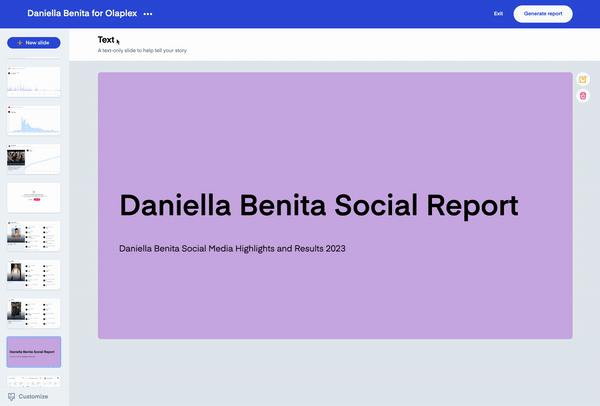Image resolution: width=600 pixels, height=406 pixels.
Task: Click the pink delete slide trash icon
Action: 583,96
